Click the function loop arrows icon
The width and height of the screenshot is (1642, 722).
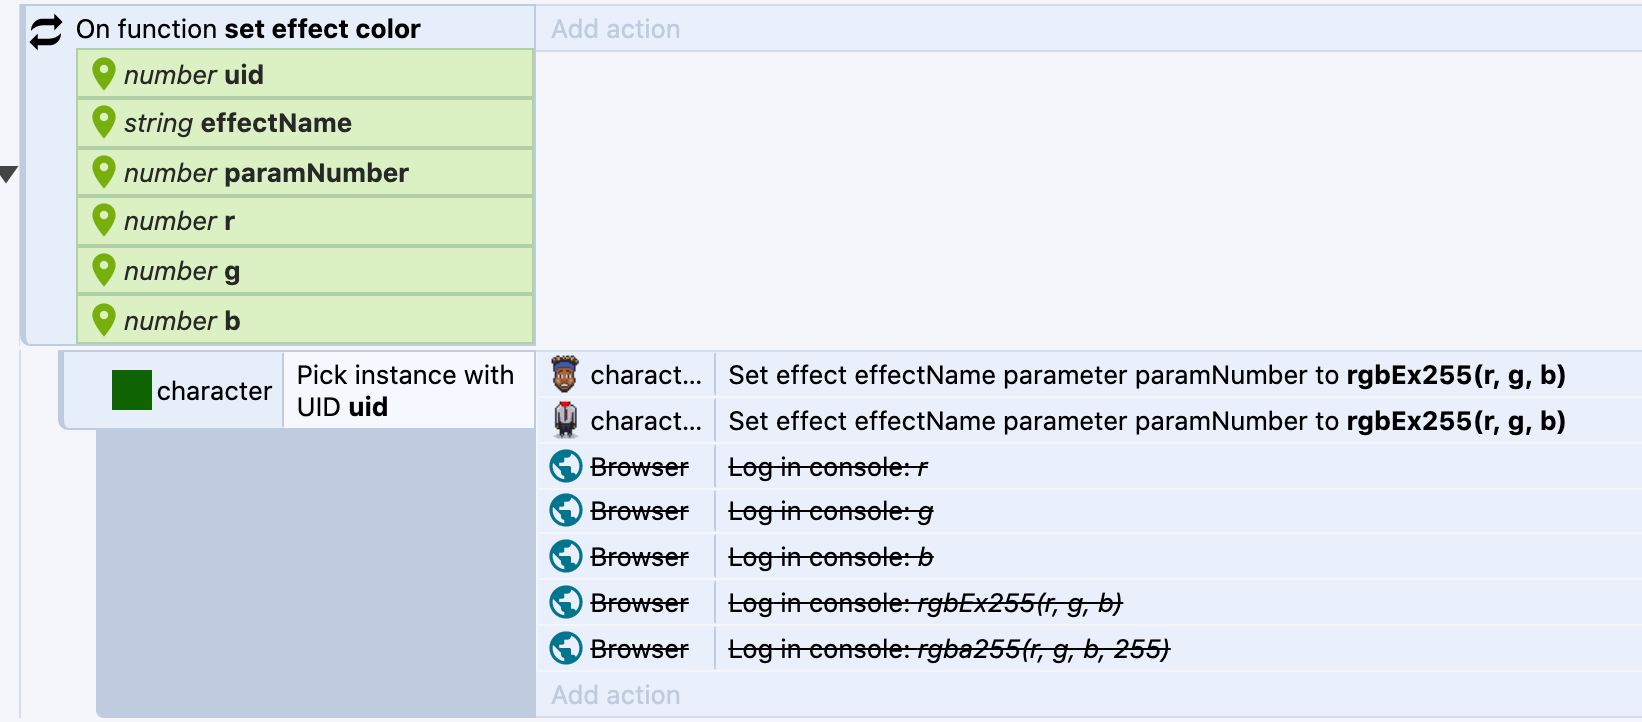coord(46,31)
